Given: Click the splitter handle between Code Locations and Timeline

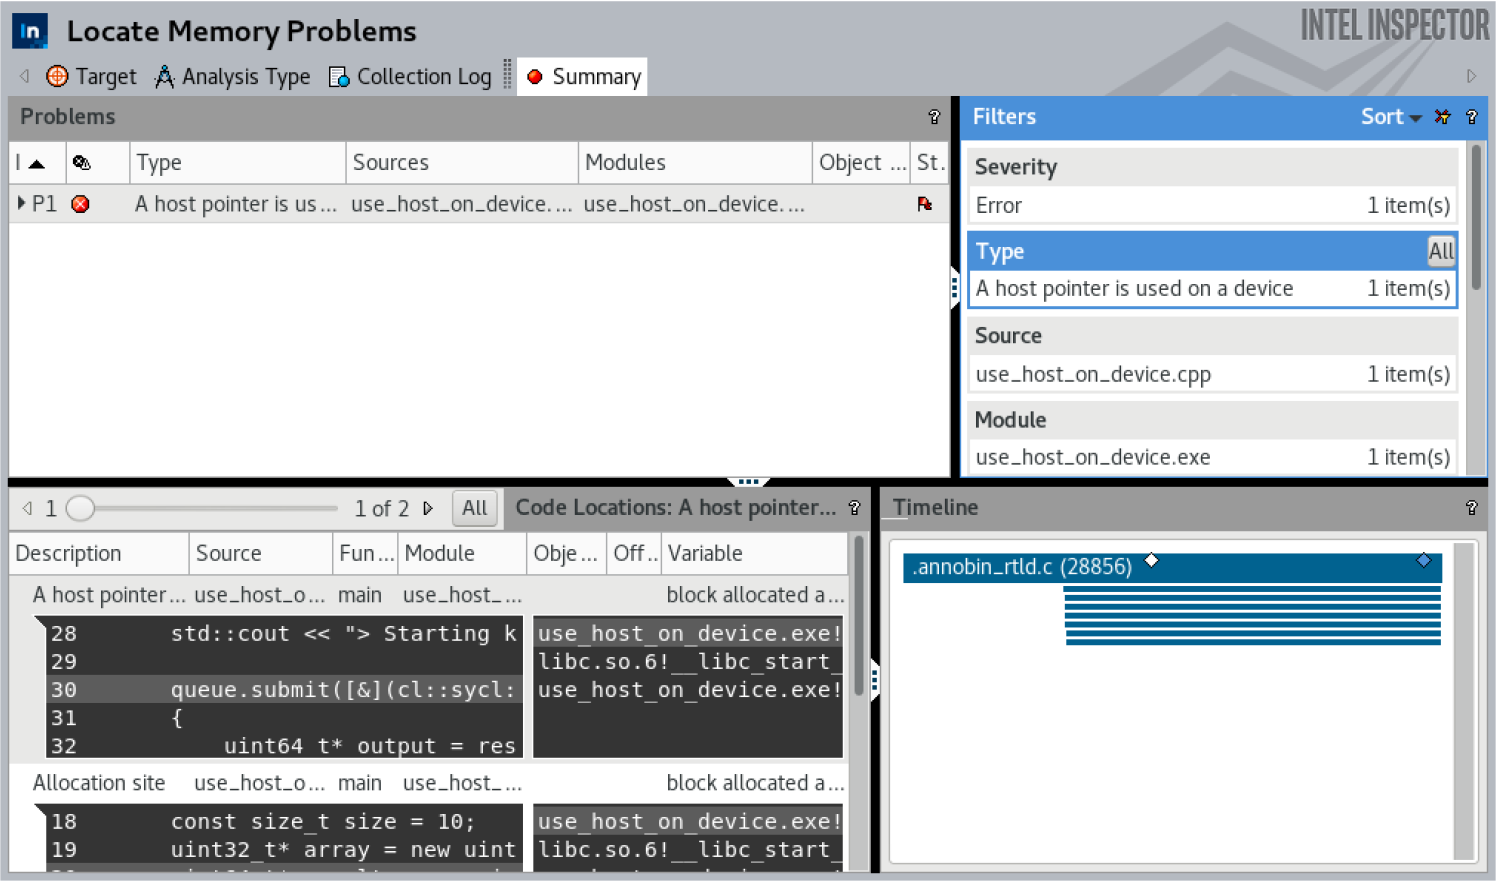Looking at the screenshot, I should pyautogui.click(x=875, y=681).
